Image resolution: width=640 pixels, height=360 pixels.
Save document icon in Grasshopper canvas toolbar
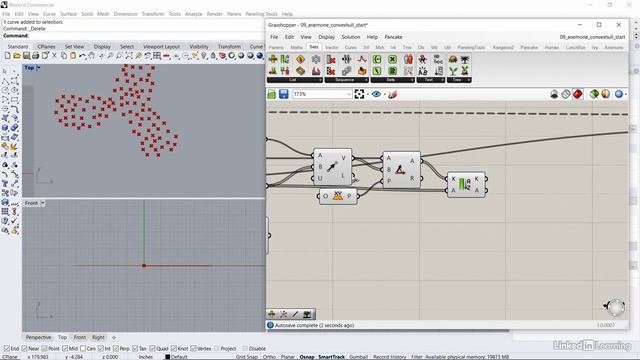pos(284,94)
